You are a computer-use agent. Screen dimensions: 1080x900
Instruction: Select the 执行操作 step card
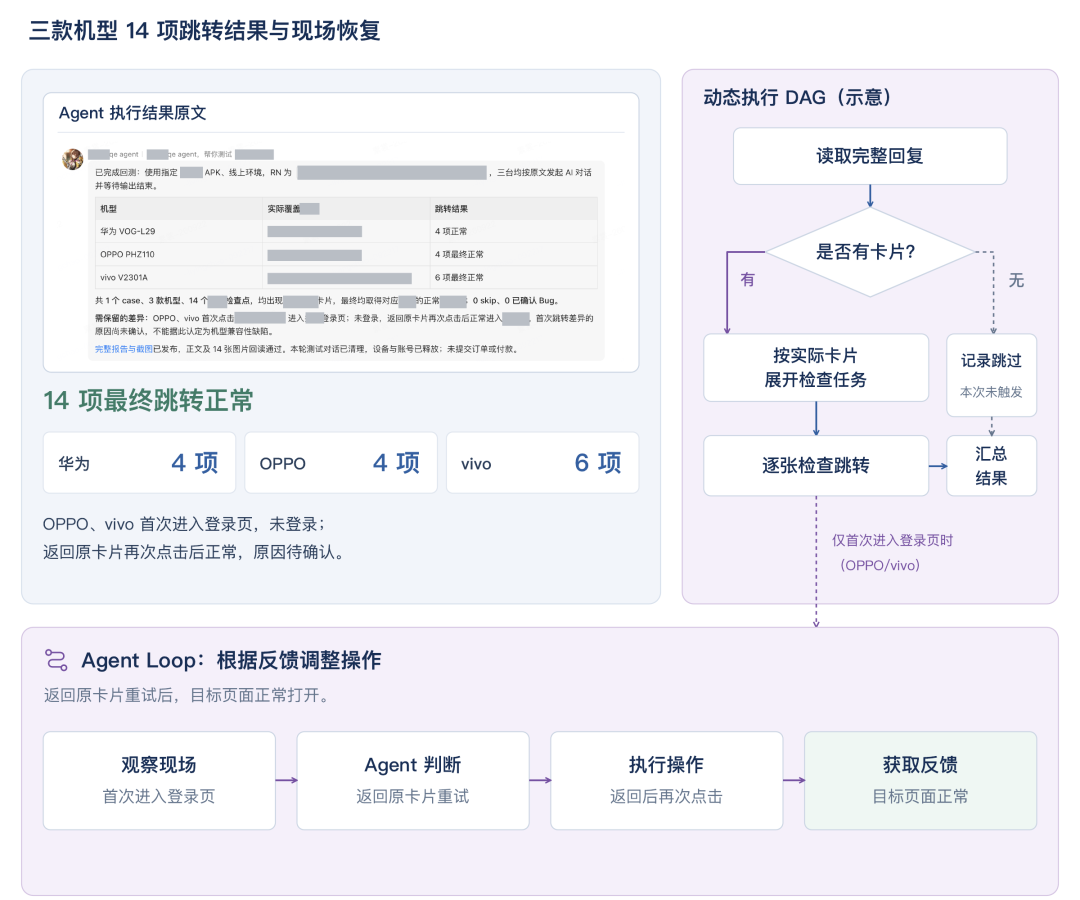tap(667, 780)
